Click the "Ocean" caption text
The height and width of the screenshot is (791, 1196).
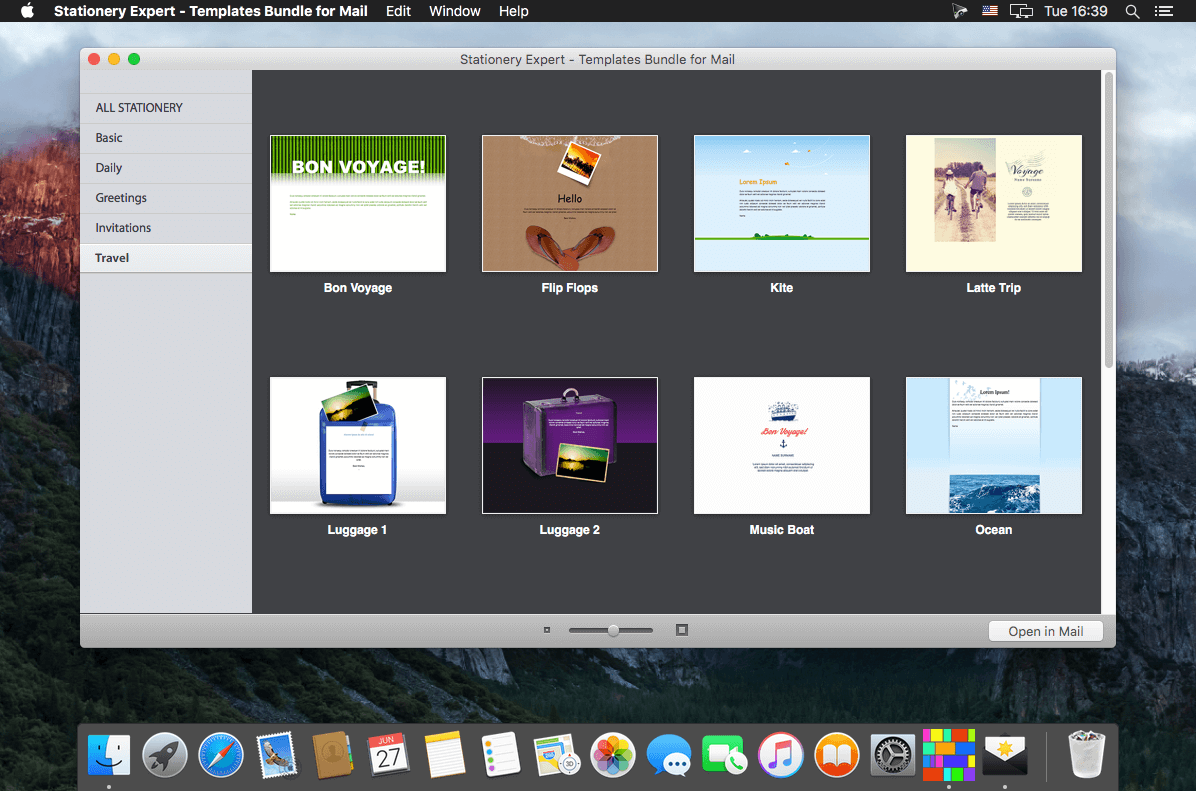(x=994, y=529)
